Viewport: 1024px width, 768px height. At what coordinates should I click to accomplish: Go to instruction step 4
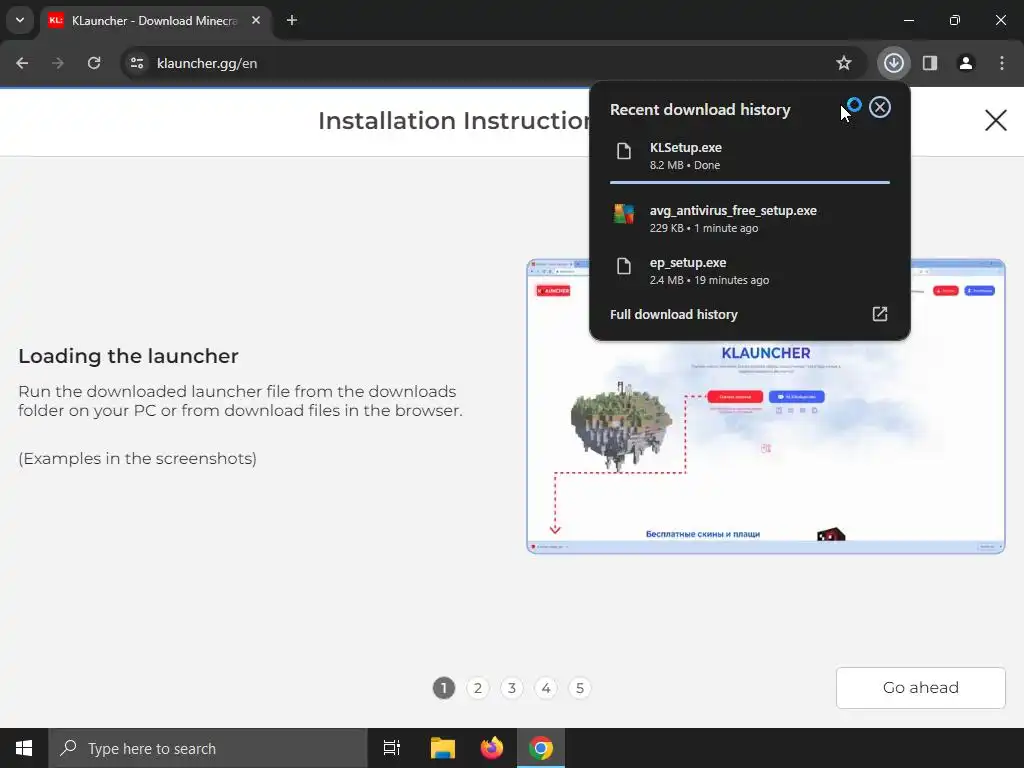tap(546, 688)
